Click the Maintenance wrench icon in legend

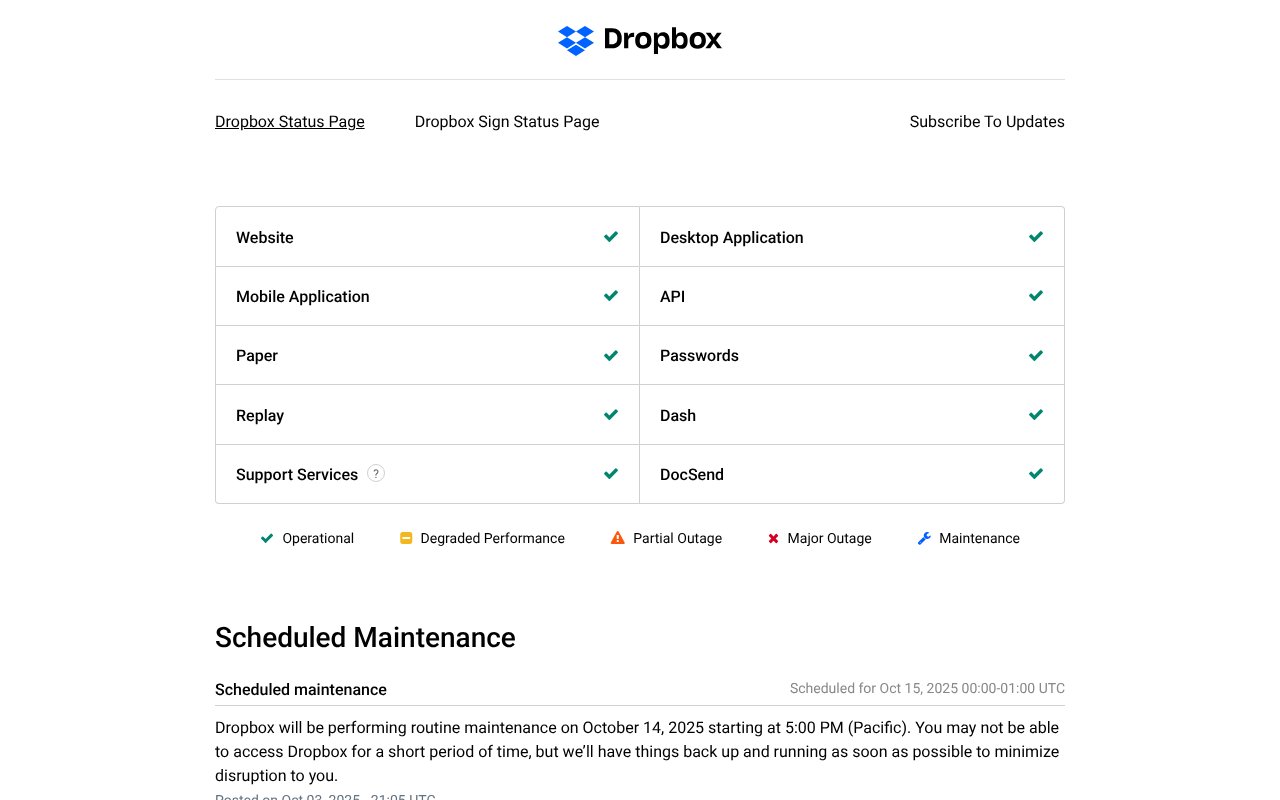pos(924,538)
